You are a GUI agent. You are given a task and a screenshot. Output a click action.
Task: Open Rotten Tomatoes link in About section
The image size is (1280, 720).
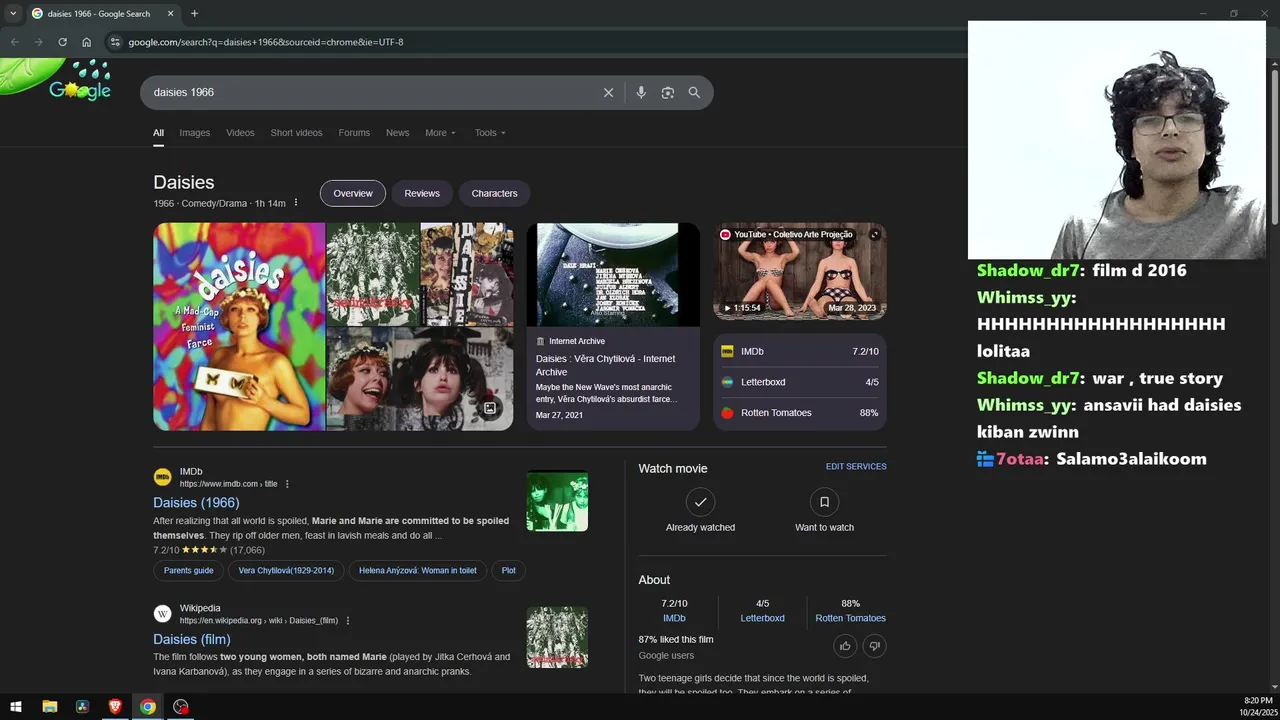tap(850, 618)
